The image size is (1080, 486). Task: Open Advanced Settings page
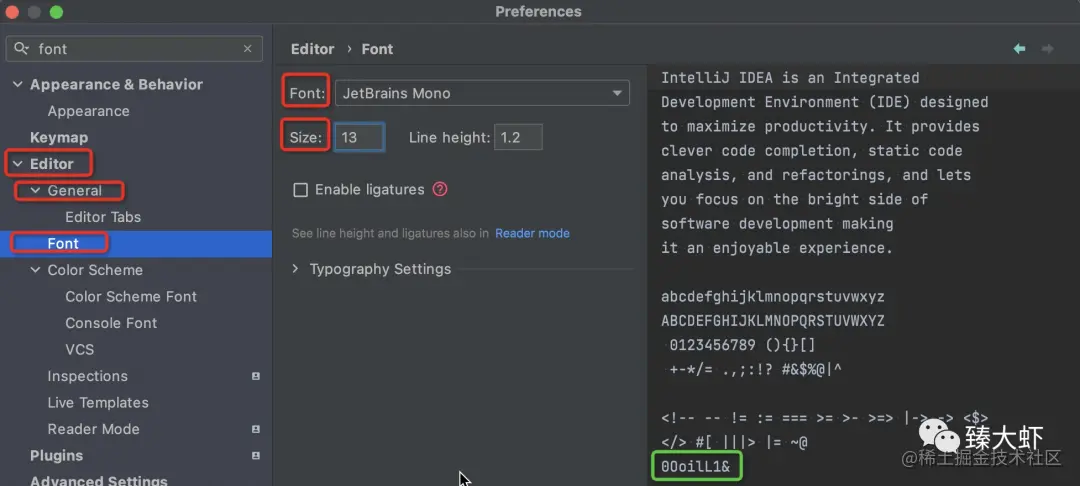pos(98,480)
